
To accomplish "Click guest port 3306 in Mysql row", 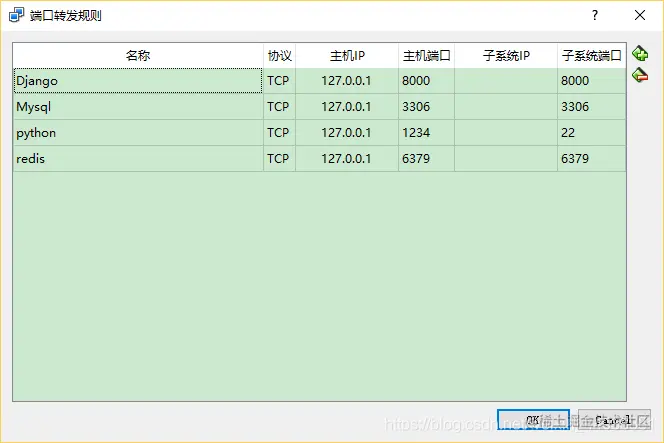I will tap(592, 107).
